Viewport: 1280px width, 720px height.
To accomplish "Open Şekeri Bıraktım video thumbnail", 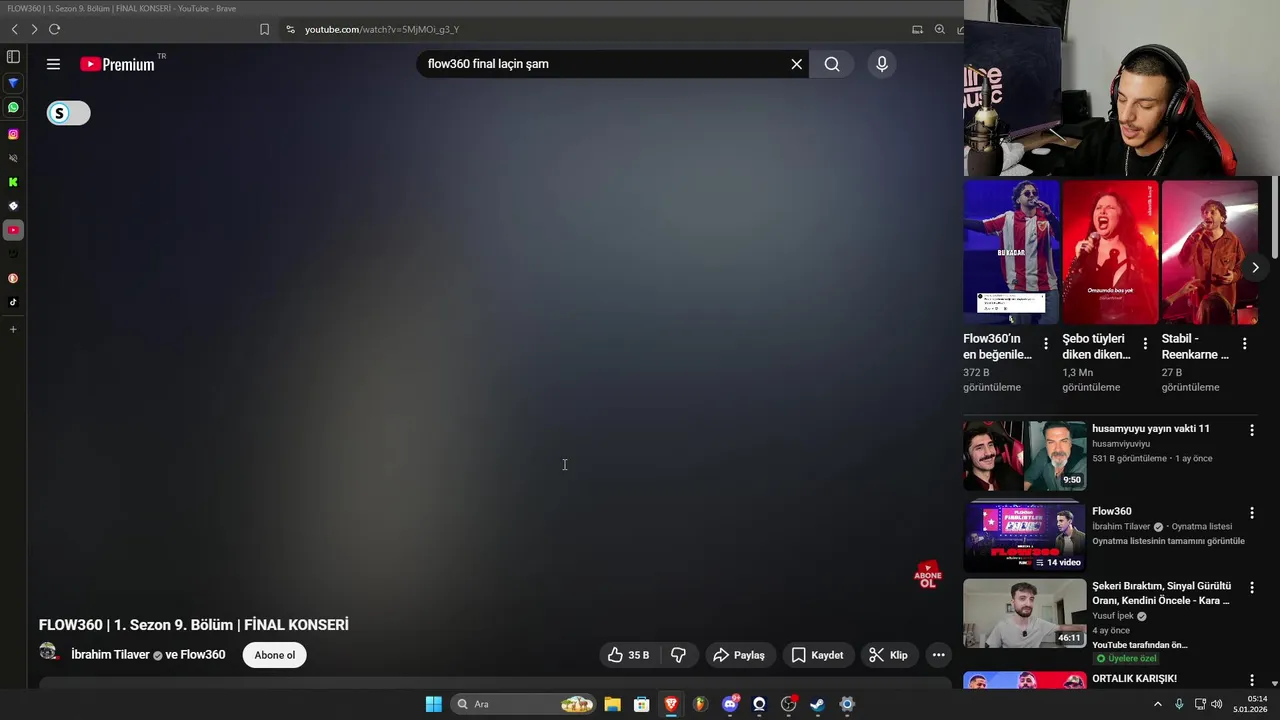I will pyautogui.click(x=1025, y=613).
